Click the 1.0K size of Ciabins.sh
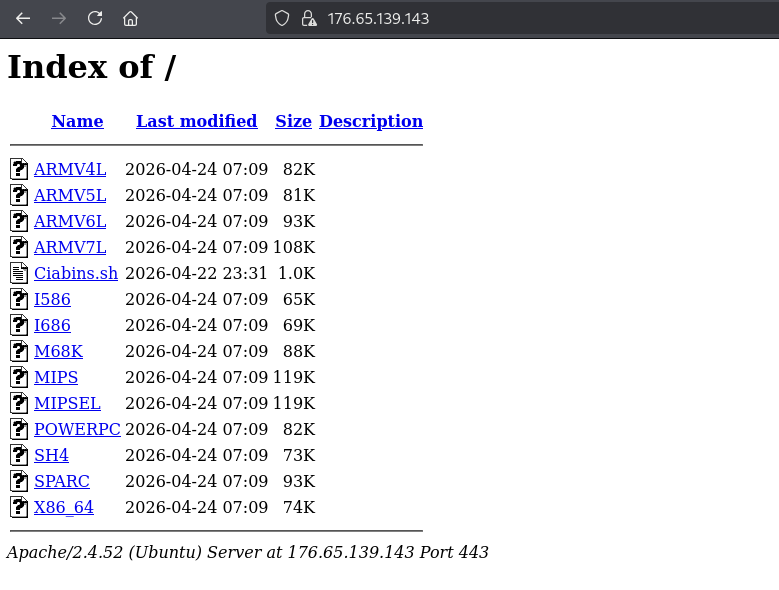The image size is (779, 590). coord(297,273)
